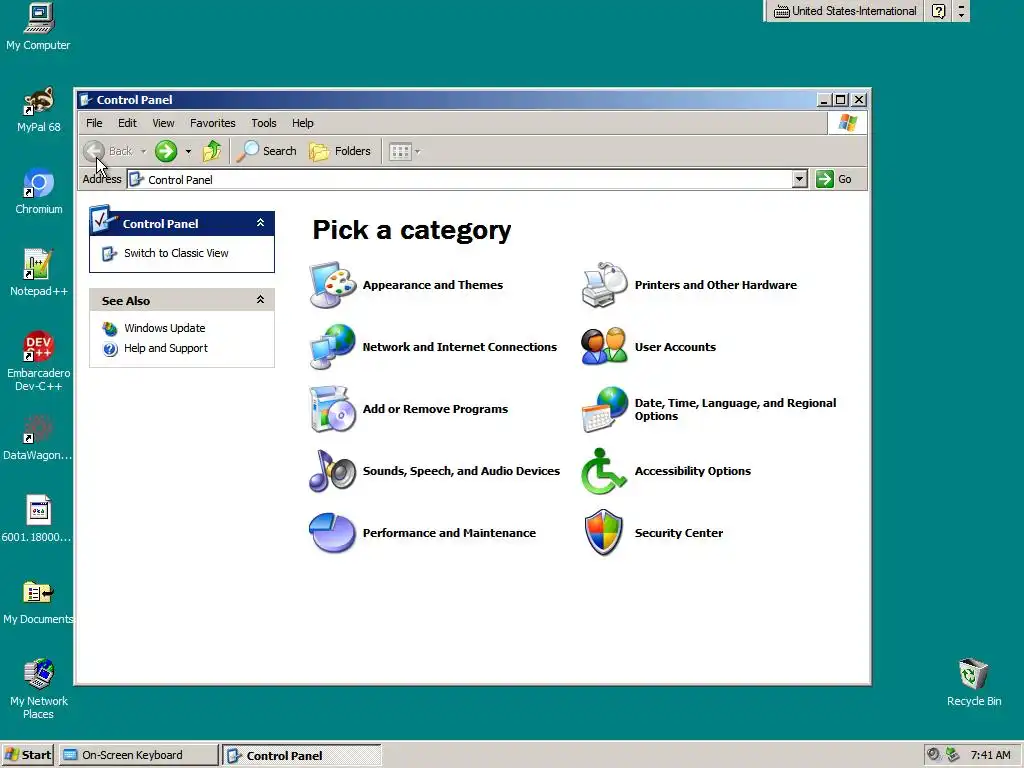The image size is (1024, 768).
Task: Open the View menu
Action: pyautogui.click(x=163, y=123)
